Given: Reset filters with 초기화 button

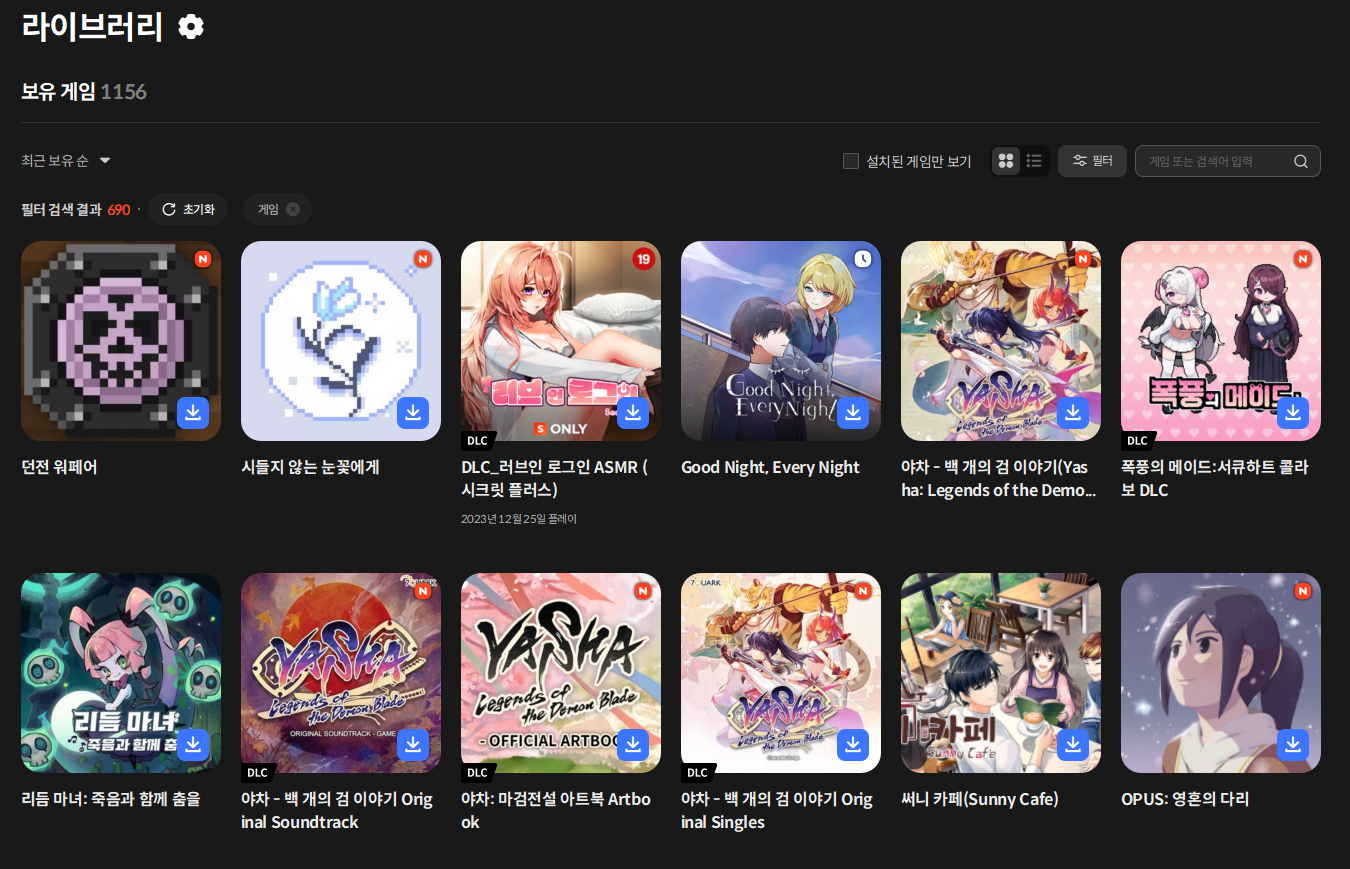Looking at the screenshot, I should 187,209.
